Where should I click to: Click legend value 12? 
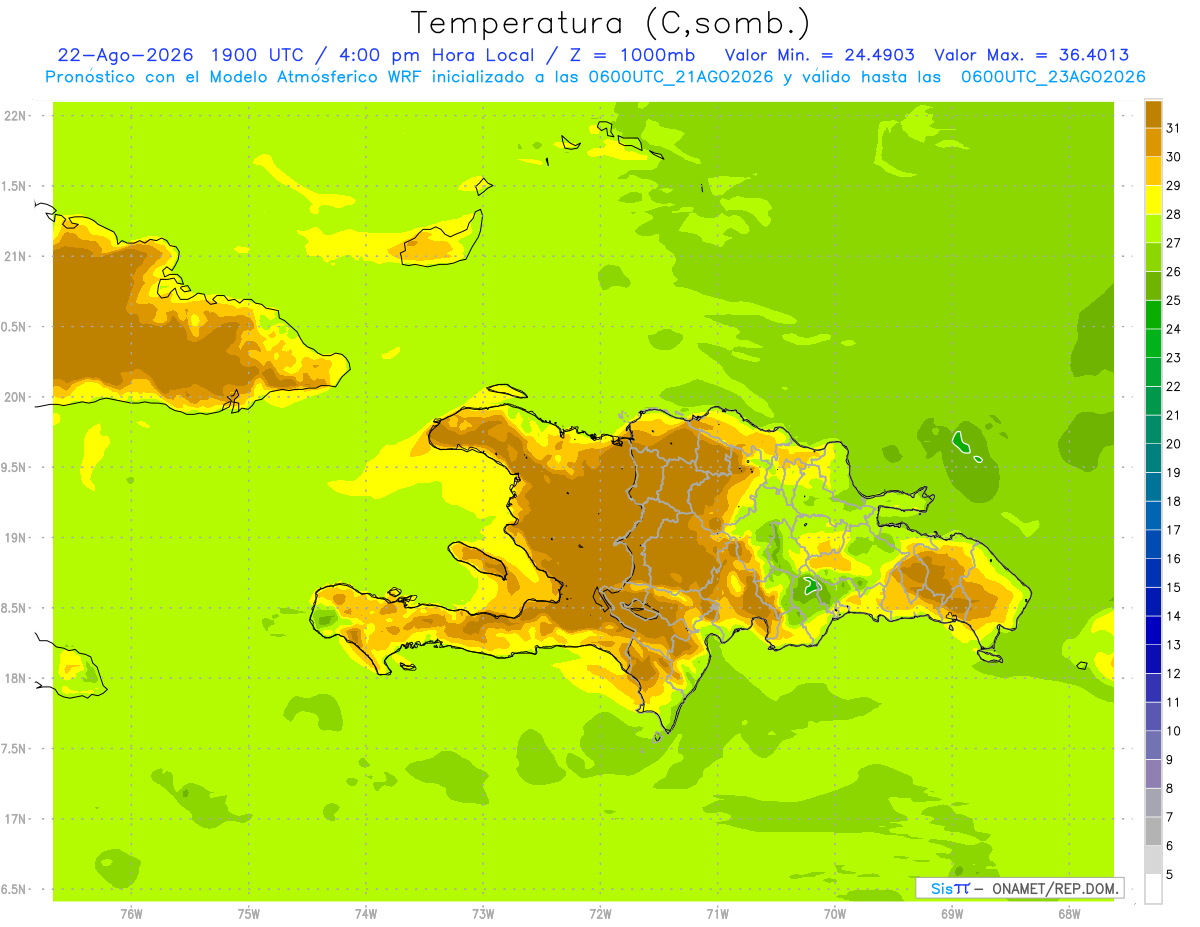click(x=1173, y=674)
